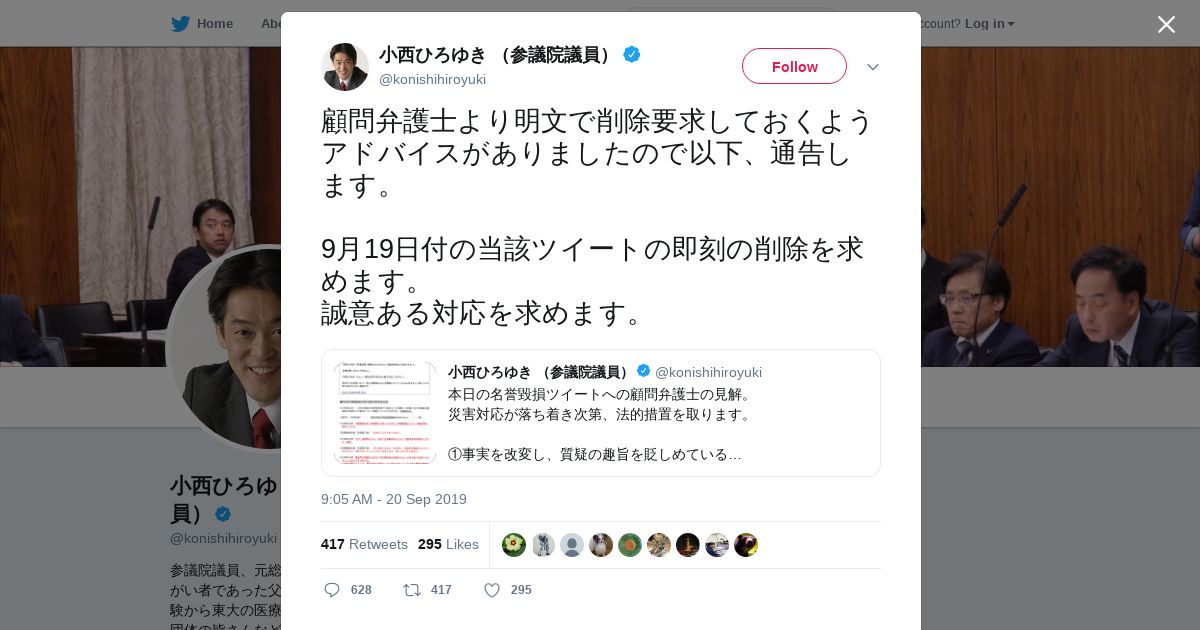Viewport: 1200px width, 630px height.
Task: Open the Log in dropdown
Action: (990, 23)
